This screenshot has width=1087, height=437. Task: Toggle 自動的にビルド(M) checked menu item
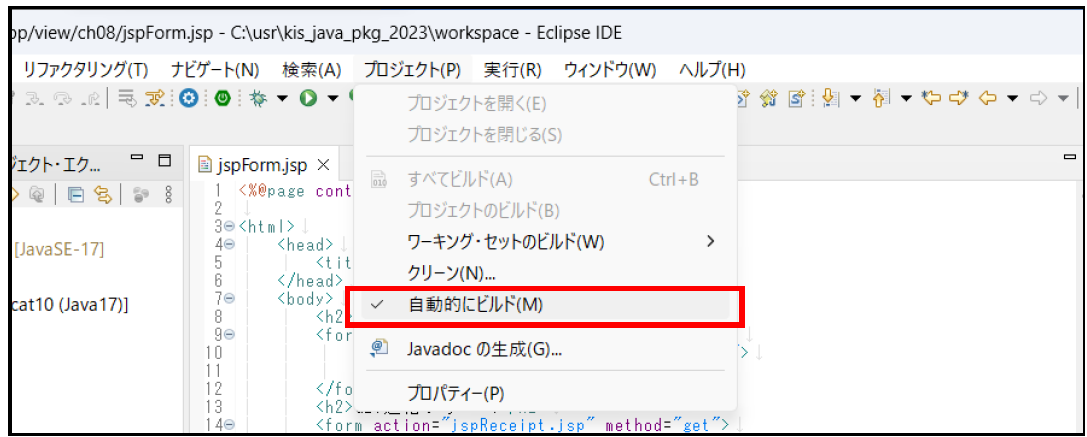(475, 306)
